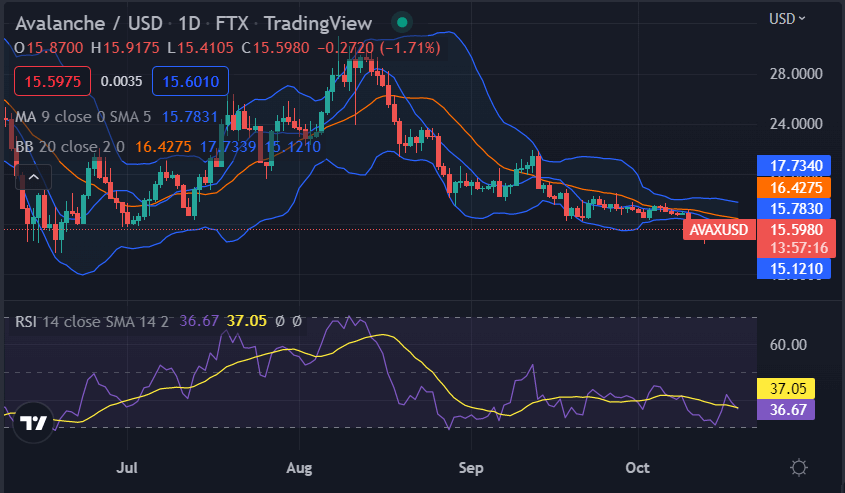
Task: Select the BB 20 close indicator legend
Action: pyautogui.click(x=70, y=147)
